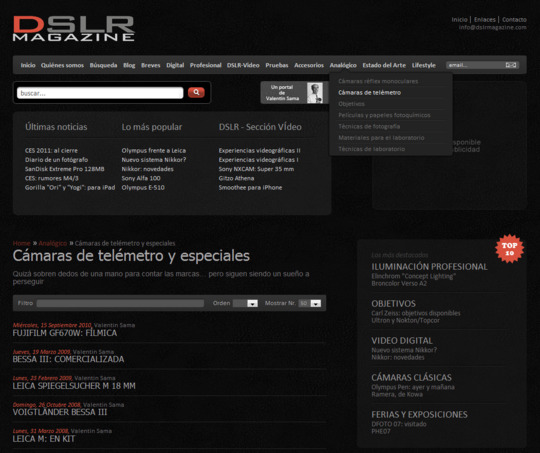This screenshot has height=453, width=540.
Task: Open ILUMINACIÓN PROFESIONAL top 10 heading
Action: tap(429, 267)
